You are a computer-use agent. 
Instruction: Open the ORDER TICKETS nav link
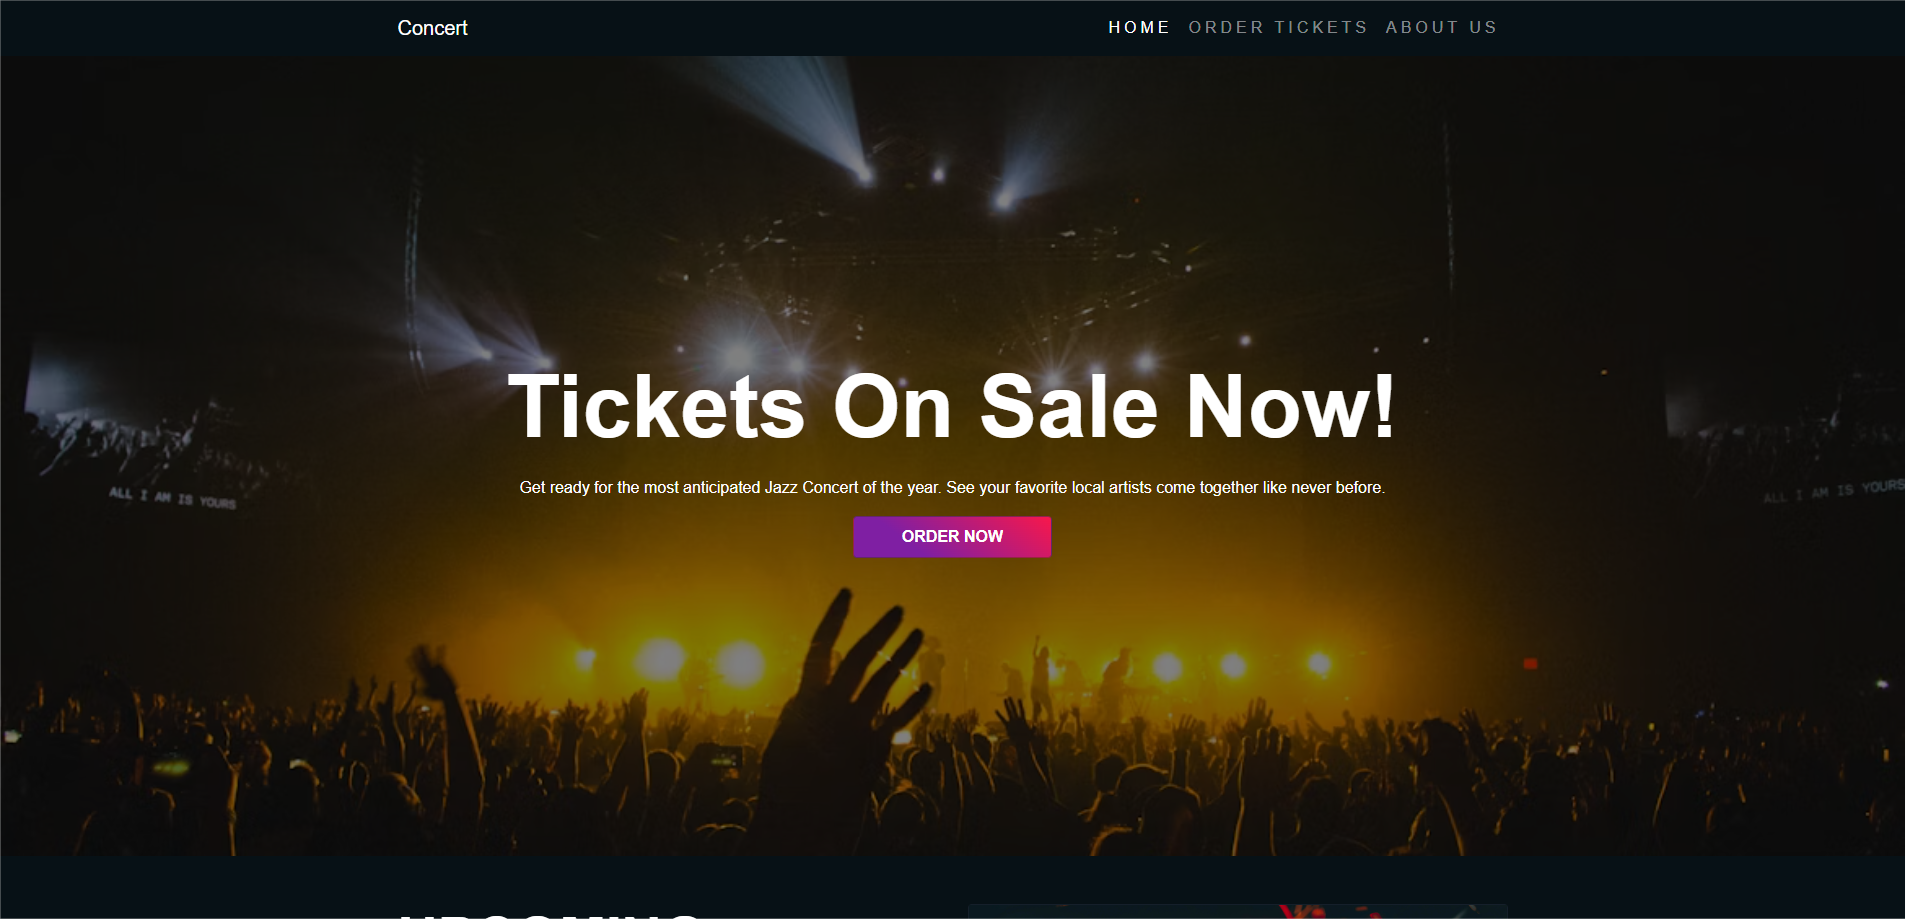[x=1278, y=28]
